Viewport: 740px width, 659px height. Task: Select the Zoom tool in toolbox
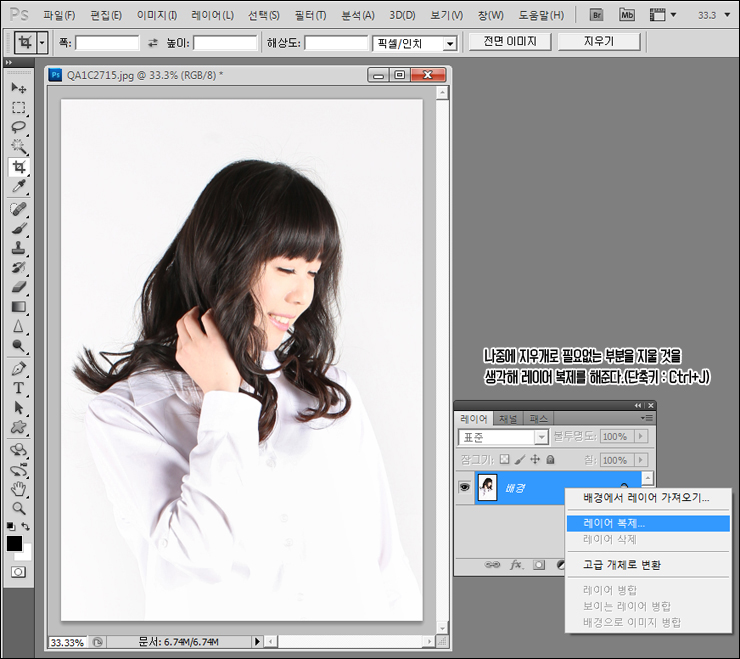click(x=18, y=508)
